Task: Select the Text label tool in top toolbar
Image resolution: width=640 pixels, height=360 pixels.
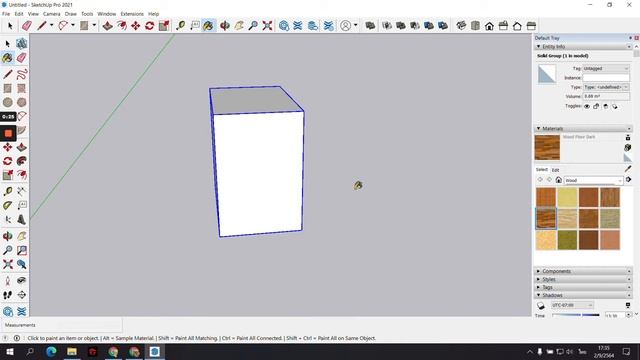Action: coord(195,26)
